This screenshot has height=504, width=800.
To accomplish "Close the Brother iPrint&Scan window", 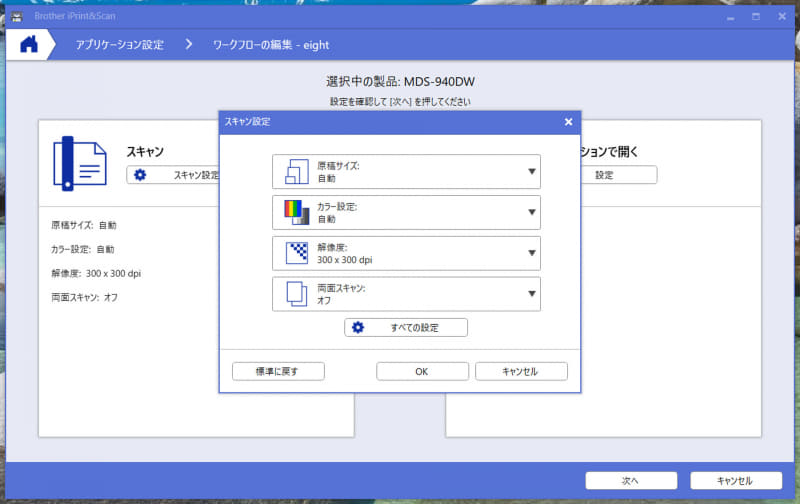I will (782, 17).
